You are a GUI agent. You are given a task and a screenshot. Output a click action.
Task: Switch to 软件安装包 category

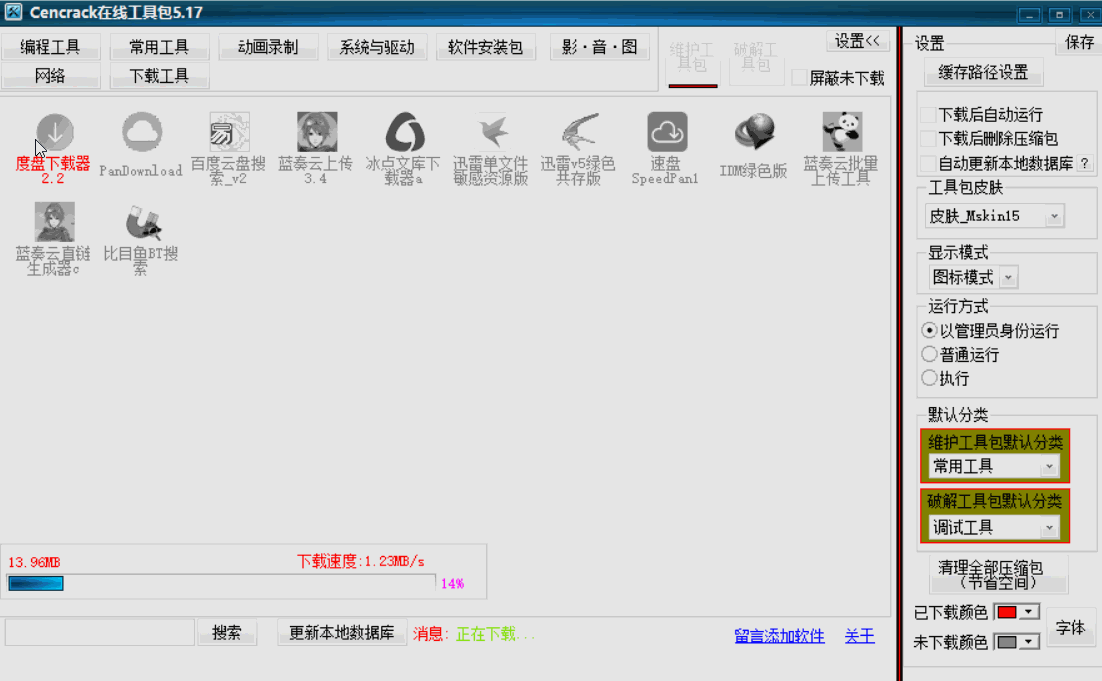coord(486,47)
